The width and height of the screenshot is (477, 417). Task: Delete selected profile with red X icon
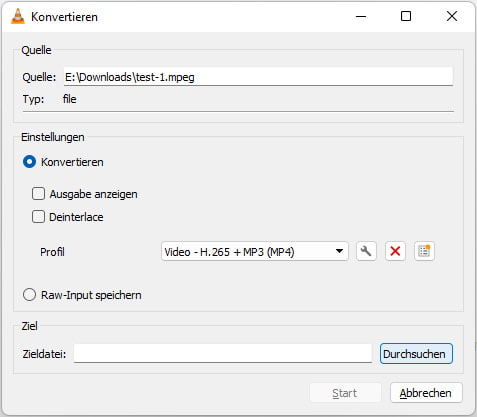pos(395,251)
